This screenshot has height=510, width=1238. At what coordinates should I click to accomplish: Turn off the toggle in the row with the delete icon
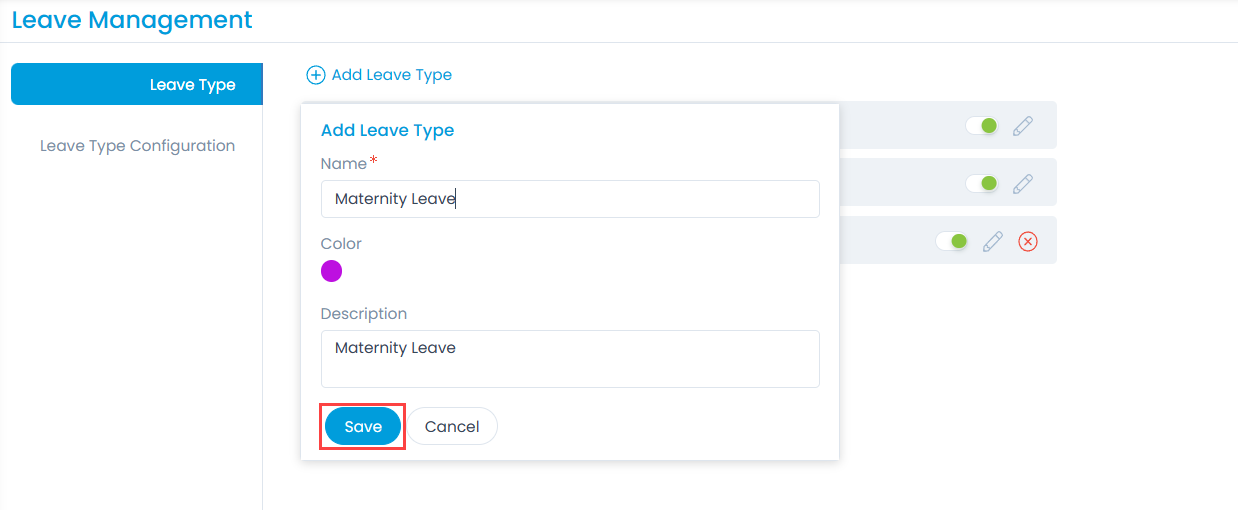point(952,242)
